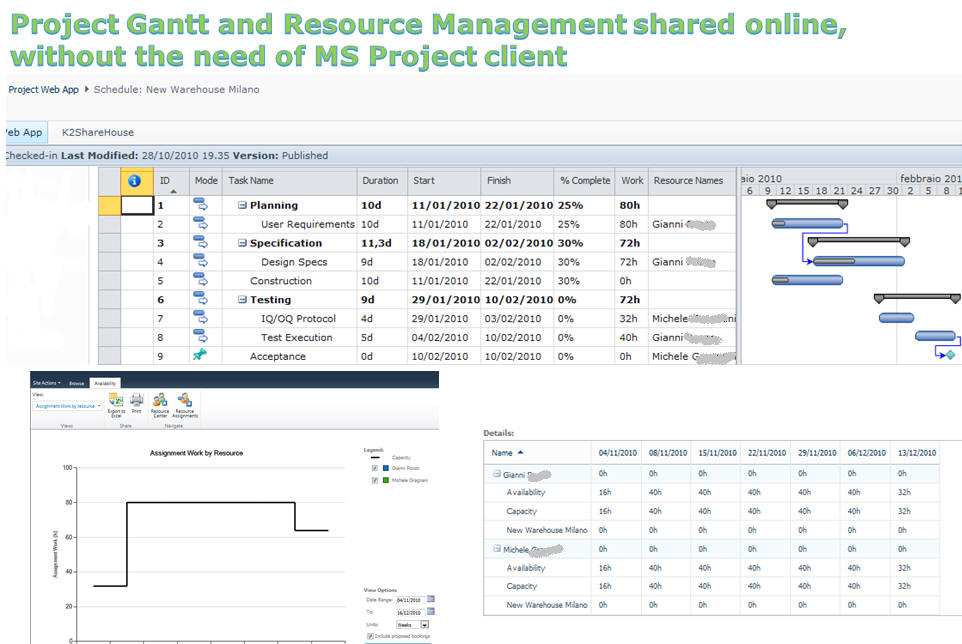
Task: Toggle the Michele series checkbox in legend
Action: click(375, 480)
